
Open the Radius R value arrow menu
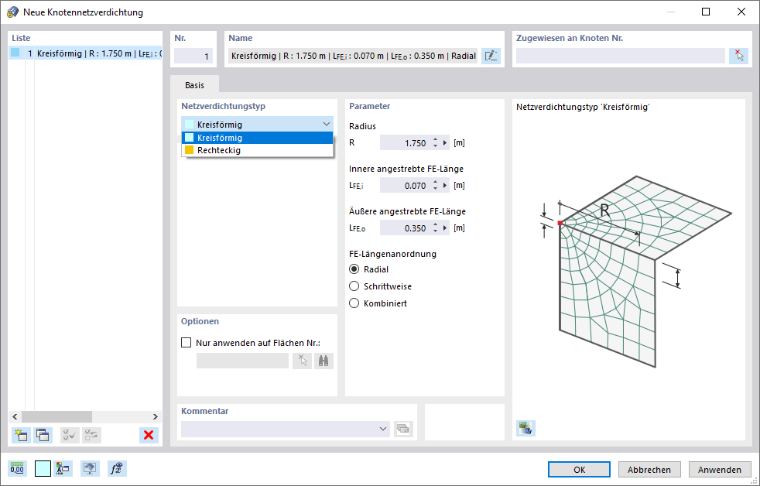(445, 143)
